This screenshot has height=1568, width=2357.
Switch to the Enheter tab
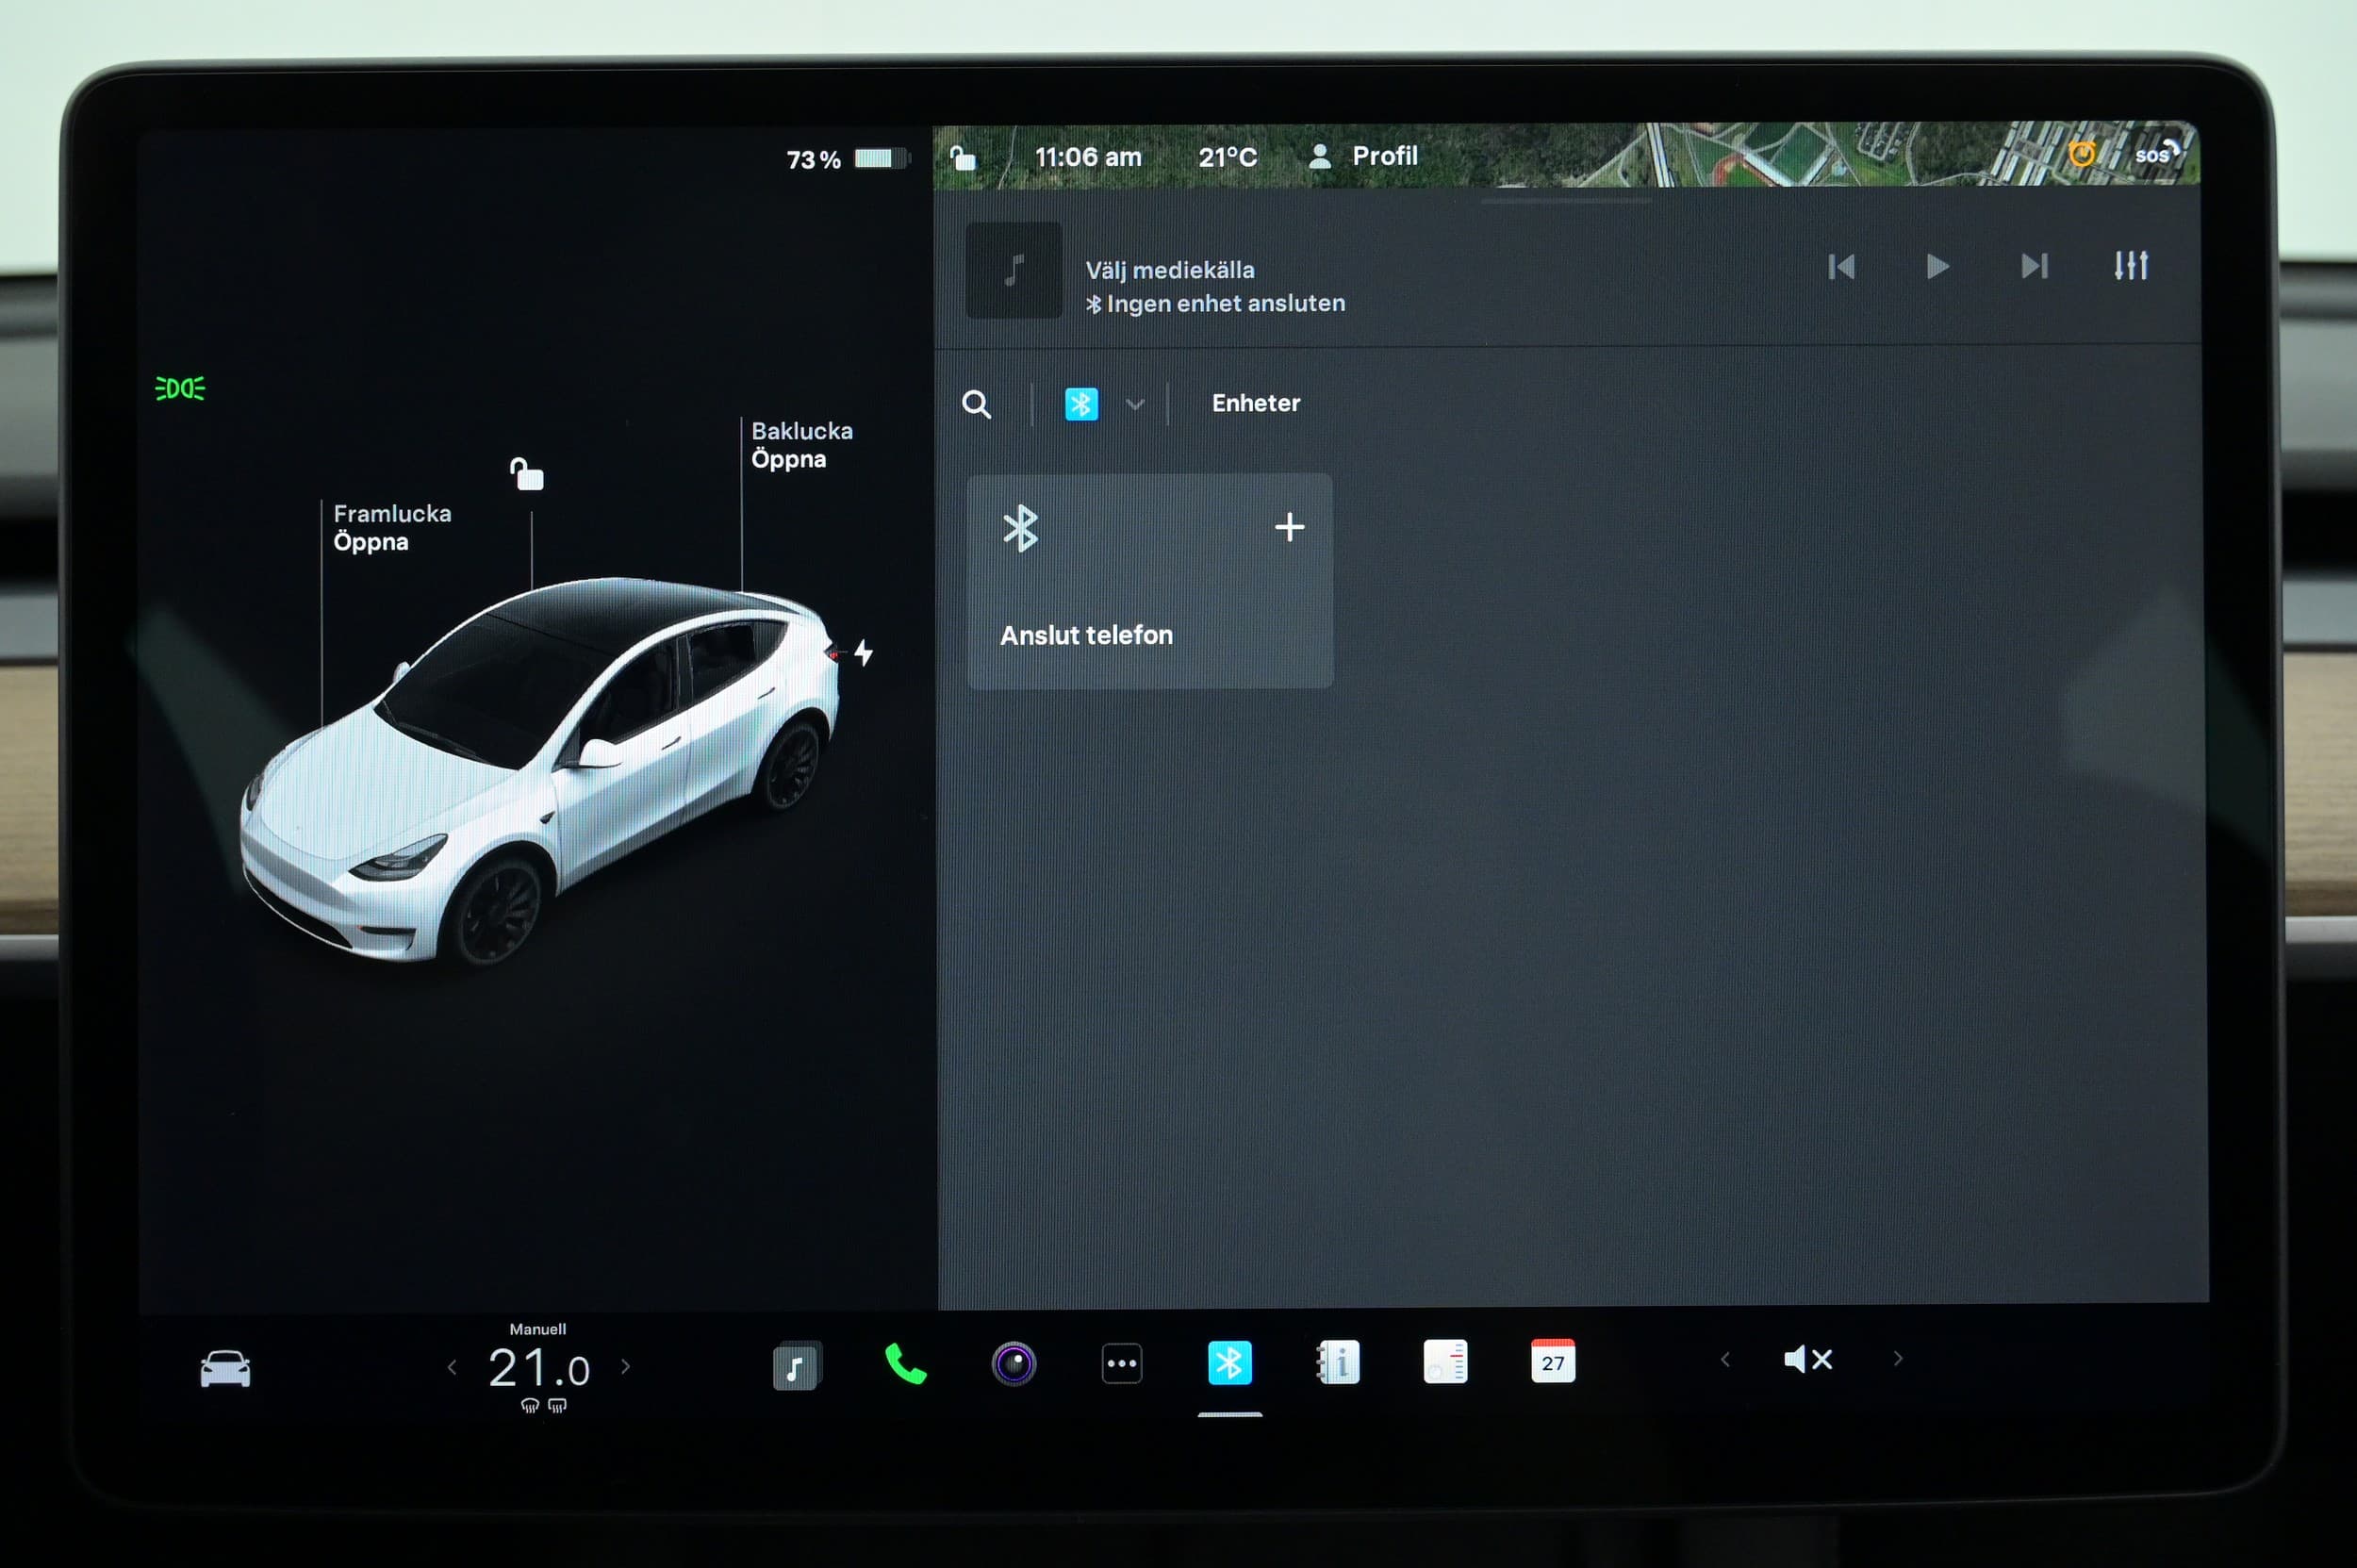[x=1256, y=403]
